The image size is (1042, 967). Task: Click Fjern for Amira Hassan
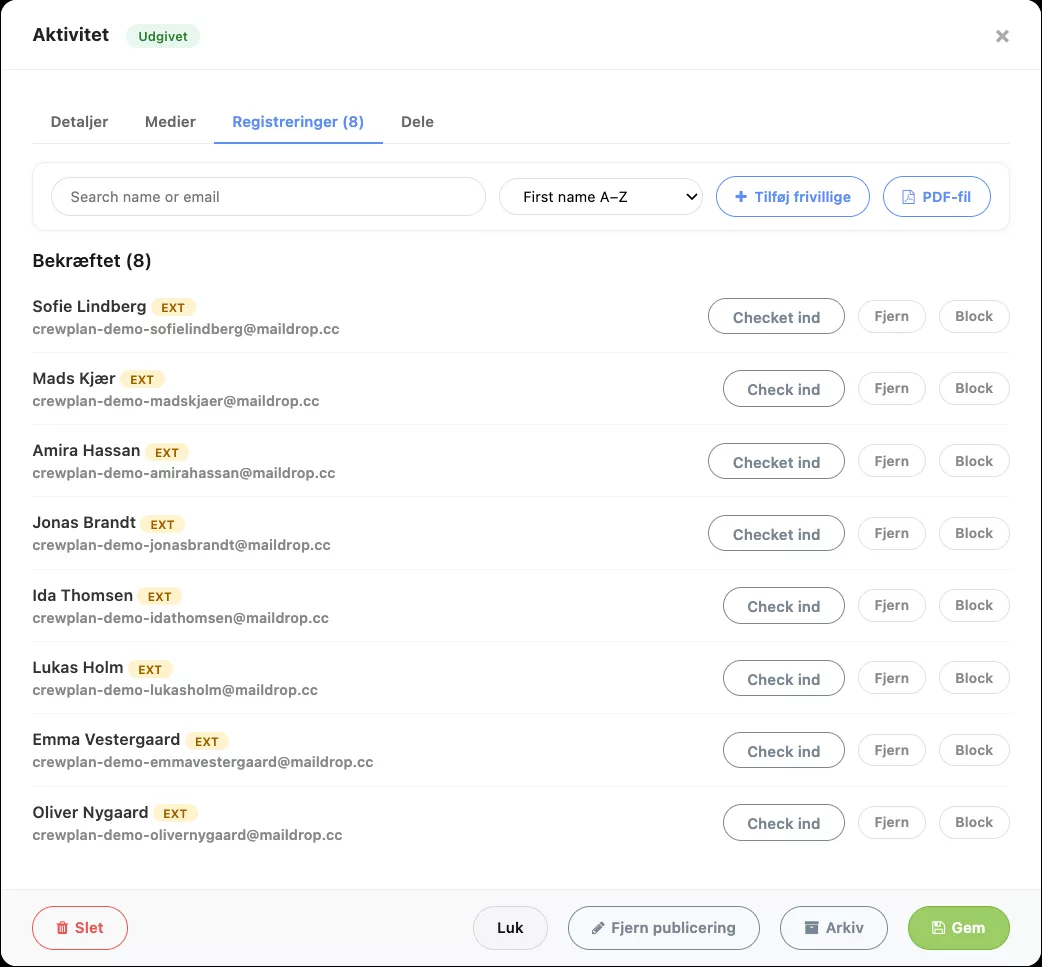click(x=892, y=461)
